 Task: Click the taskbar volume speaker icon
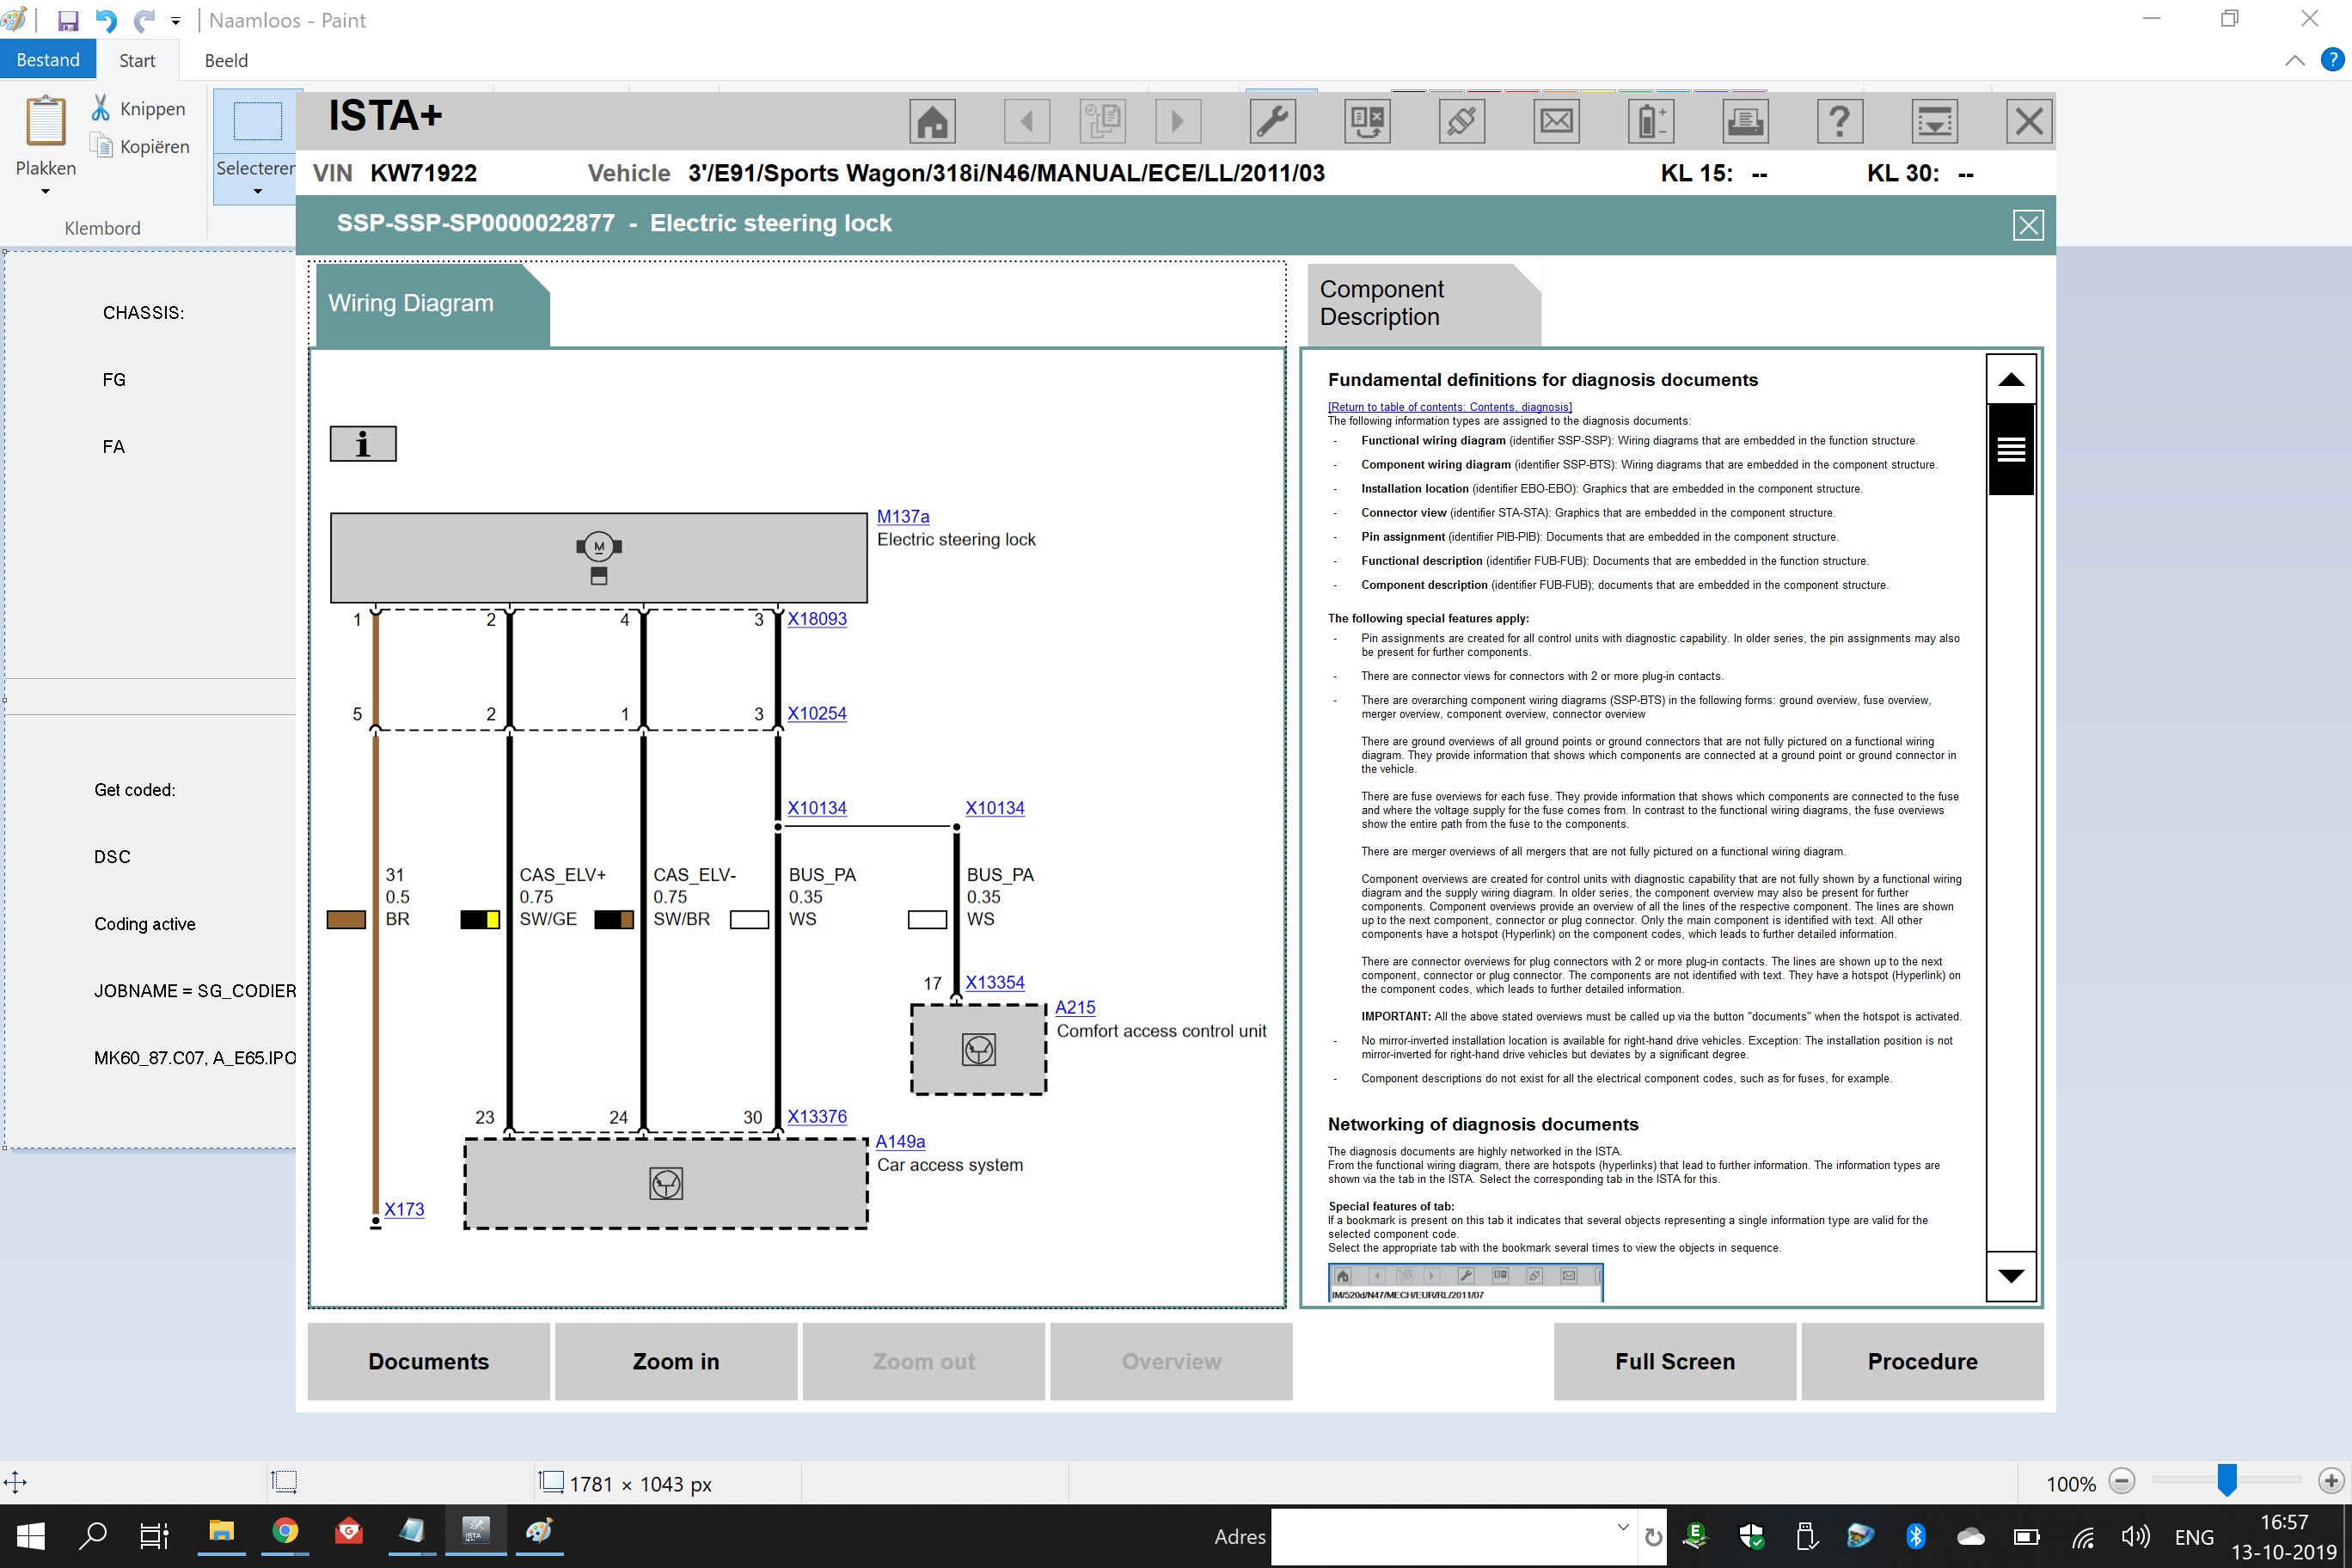[x=2135, y=1537]
